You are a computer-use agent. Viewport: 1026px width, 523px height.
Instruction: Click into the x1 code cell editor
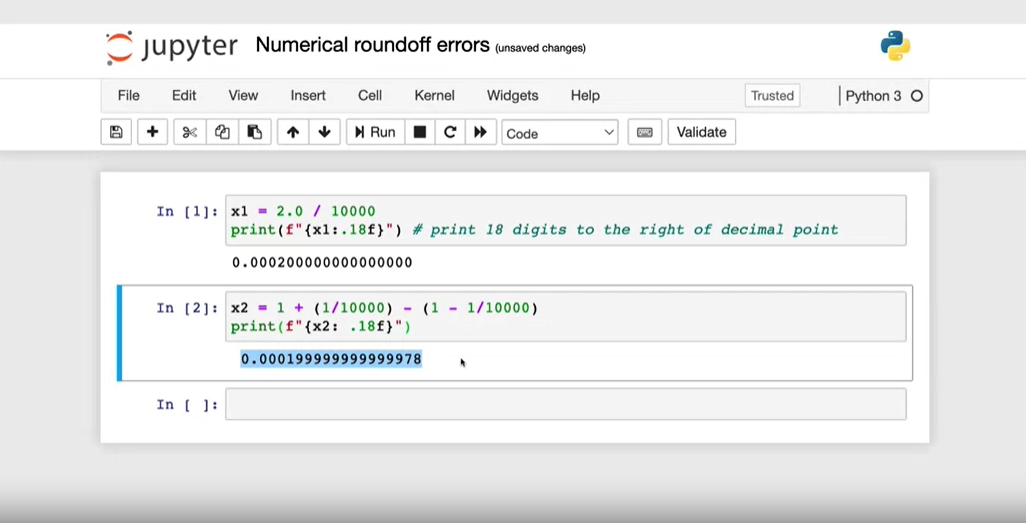coord(565,221)
